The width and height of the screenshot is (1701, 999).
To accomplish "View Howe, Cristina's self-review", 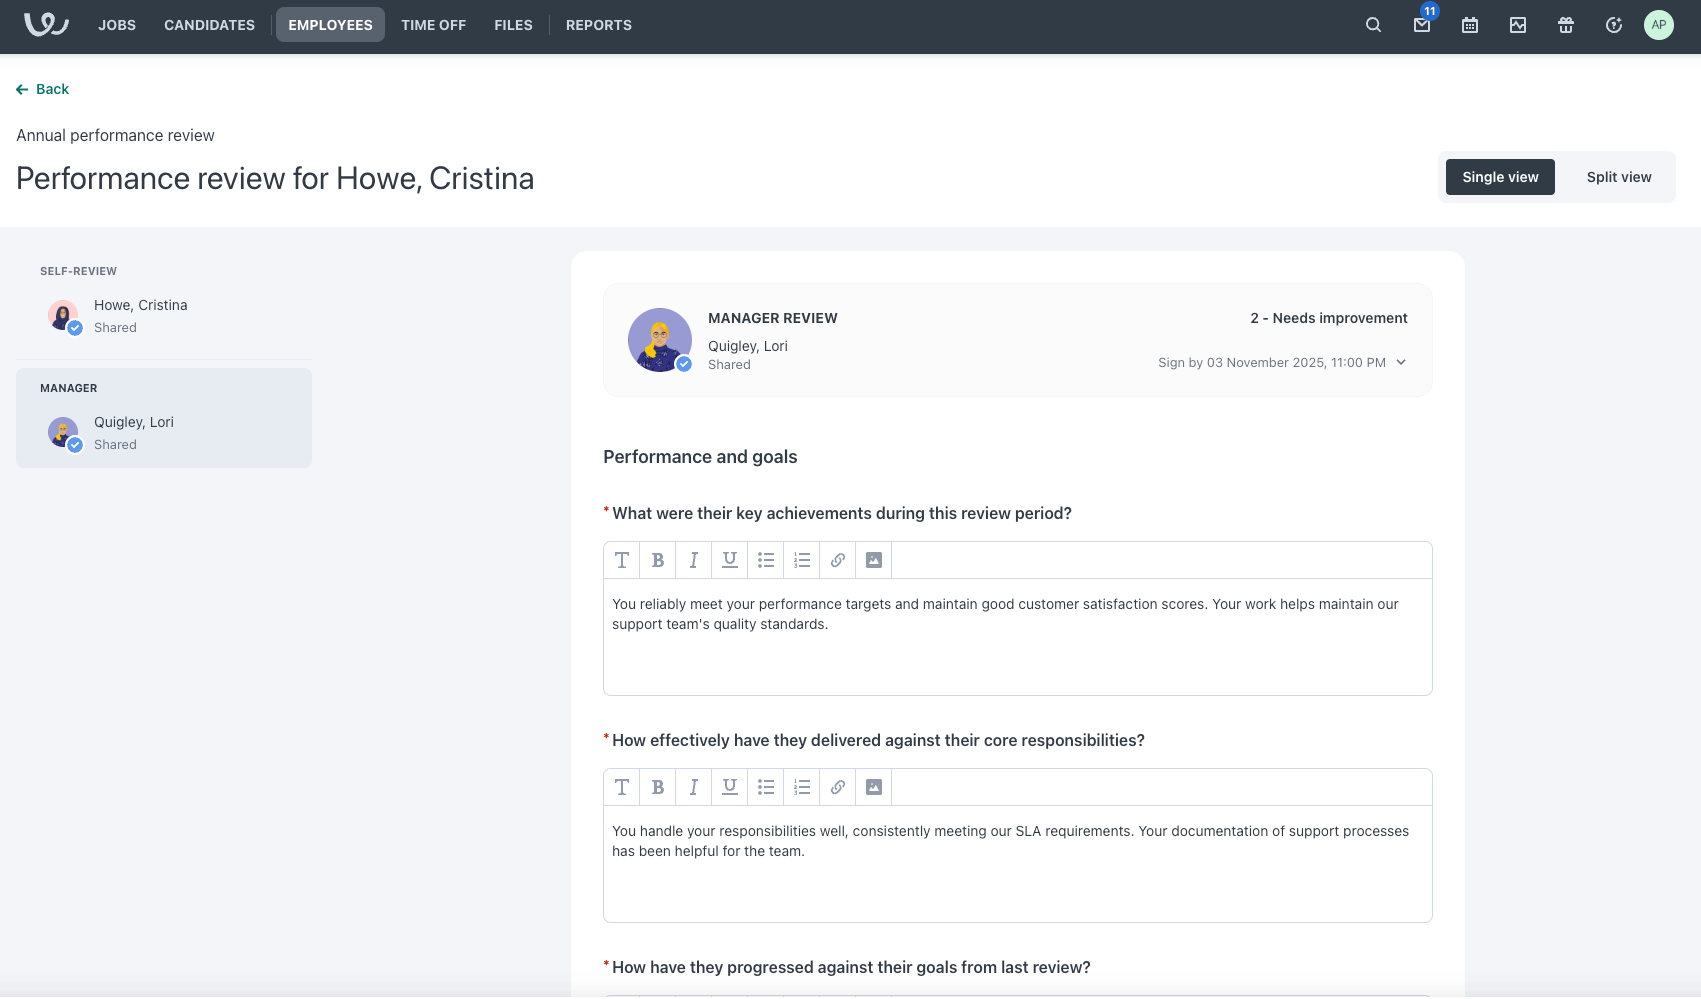I will coord(140,315).
